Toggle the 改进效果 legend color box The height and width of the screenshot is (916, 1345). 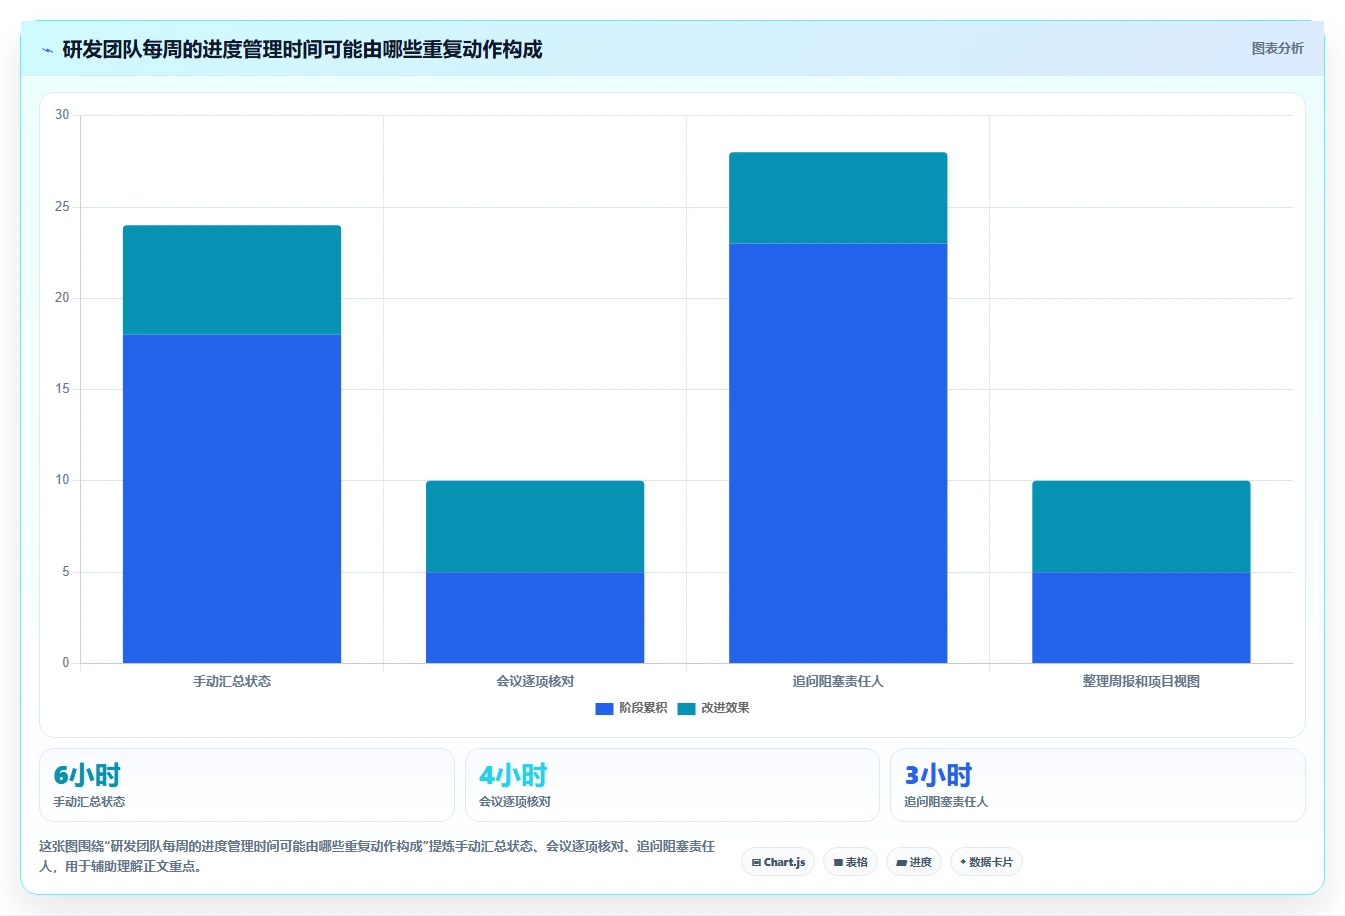[x=686, y=708]
